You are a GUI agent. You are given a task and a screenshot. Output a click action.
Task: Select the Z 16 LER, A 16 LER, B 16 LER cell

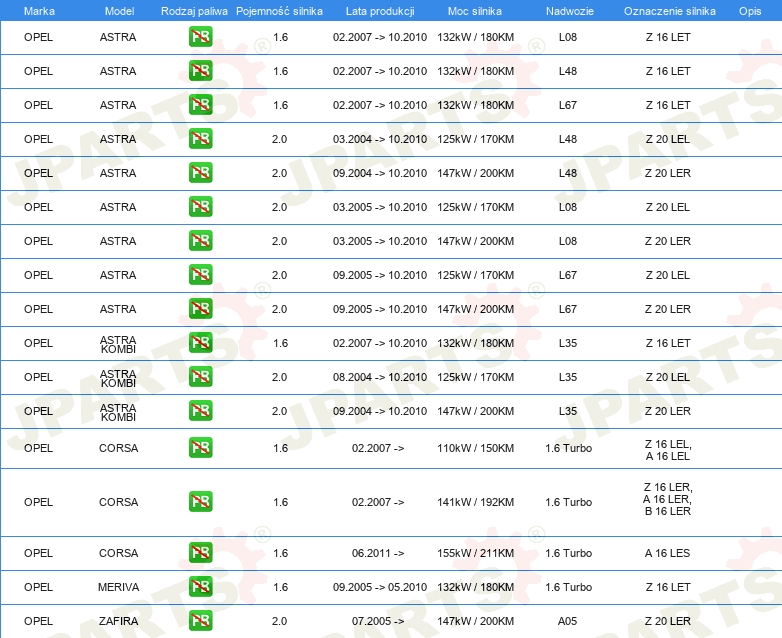click(x=668, y=499)
